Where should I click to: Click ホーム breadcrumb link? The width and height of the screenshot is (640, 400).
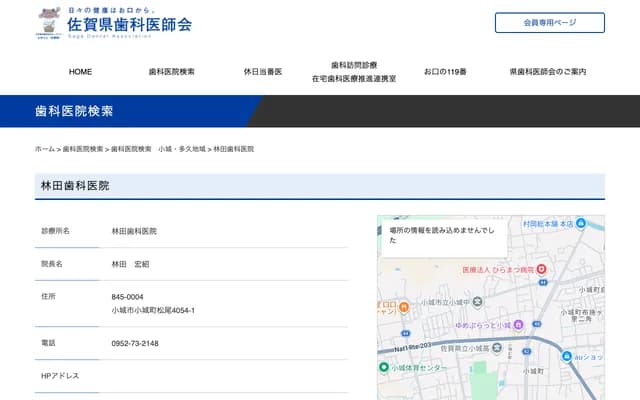point(44,149)
